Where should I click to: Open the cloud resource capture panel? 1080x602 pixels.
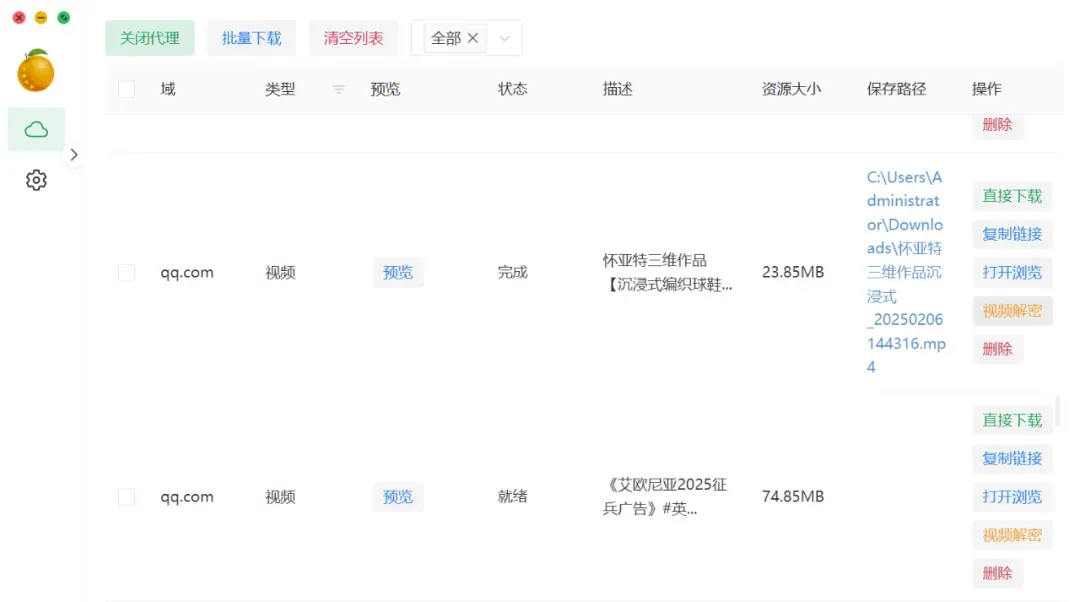pyautogui.click(x=36, y=129)
